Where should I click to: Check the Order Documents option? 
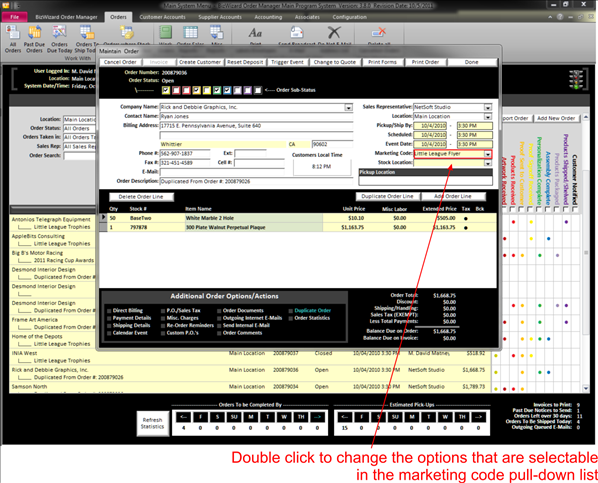click(x=219, y=311)
